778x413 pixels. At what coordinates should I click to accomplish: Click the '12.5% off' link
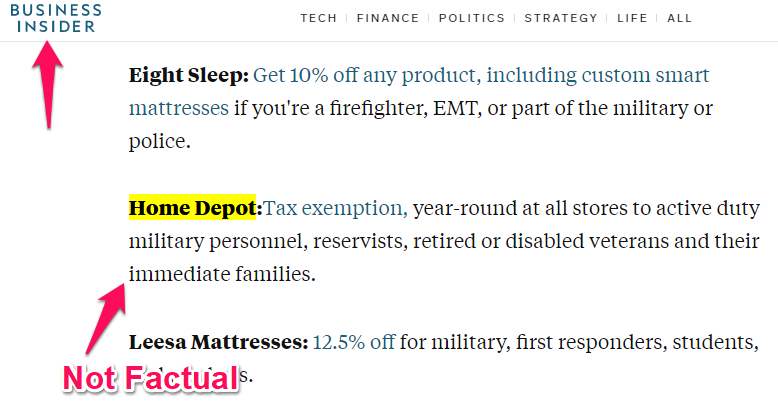coord(353,342)
